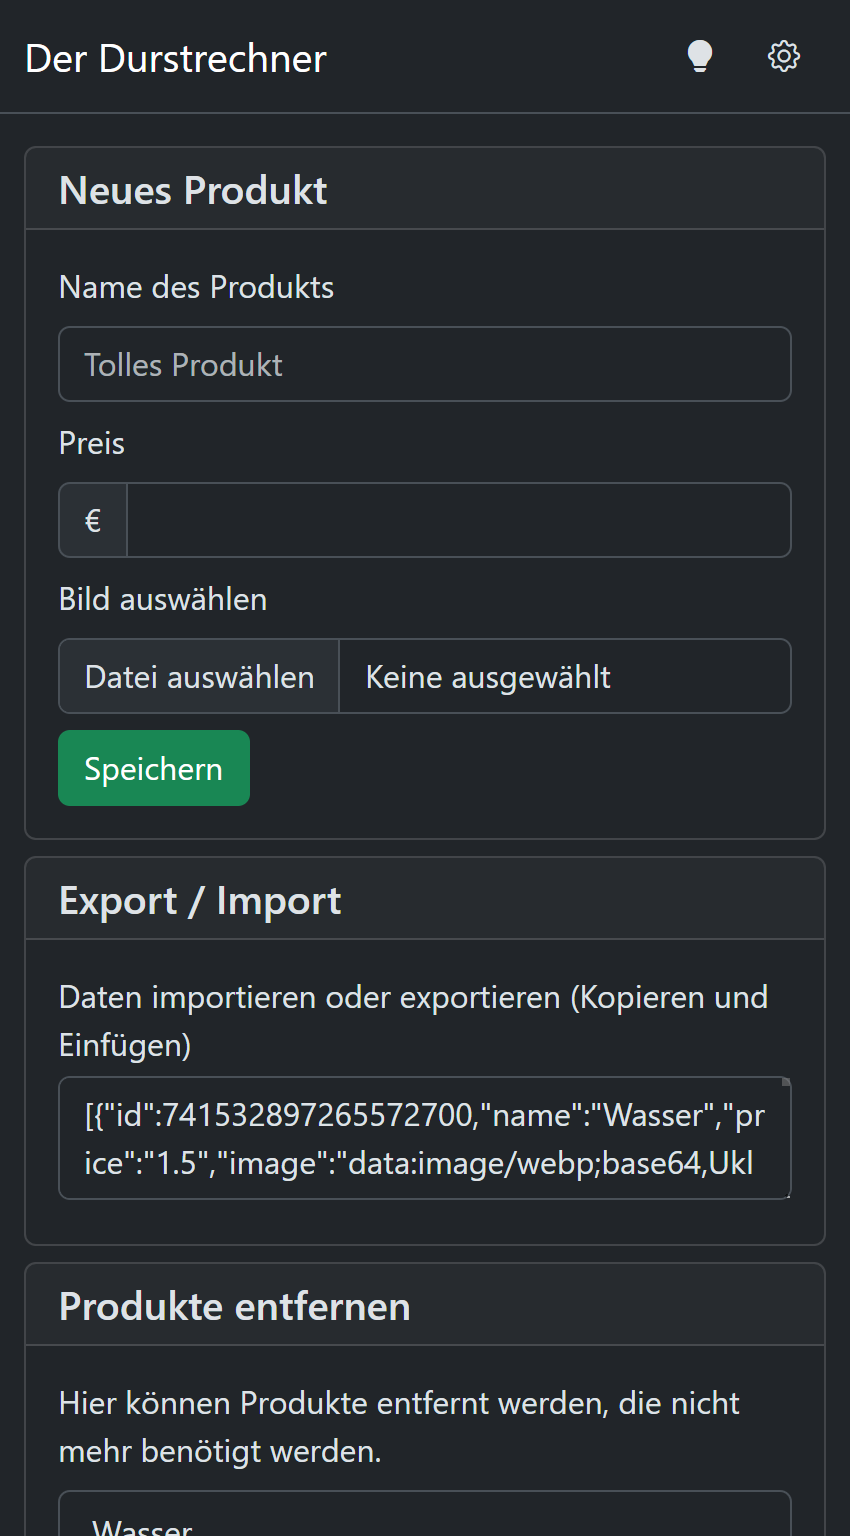Toggle the lightbulb dark mode icon
The image size is (850, 1536).
pos(700,56)
